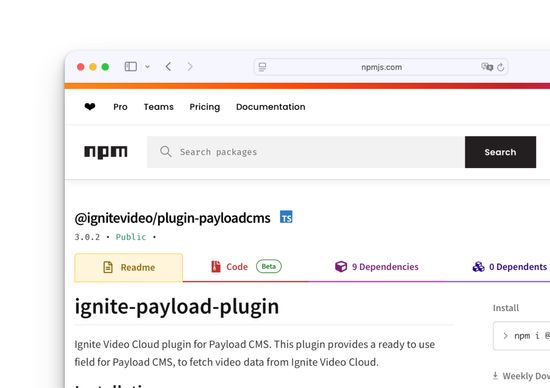Click the Ignite Video Cloud description paragraph
Screen dimensions: 550x388
(255, 353)
